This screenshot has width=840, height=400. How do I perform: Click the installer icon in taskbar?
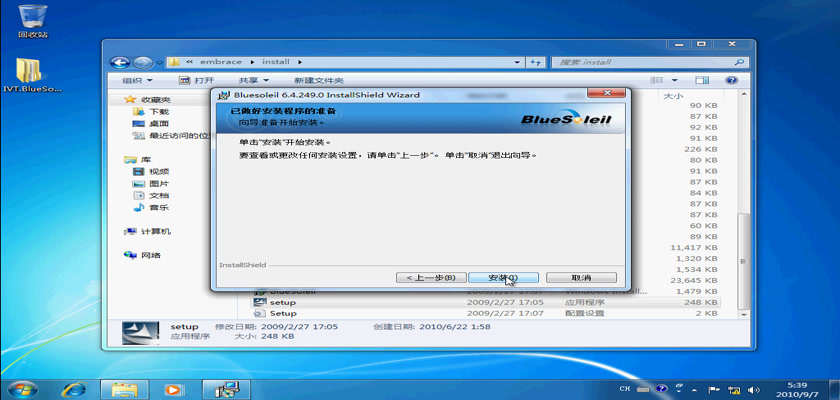pos(225,388)
